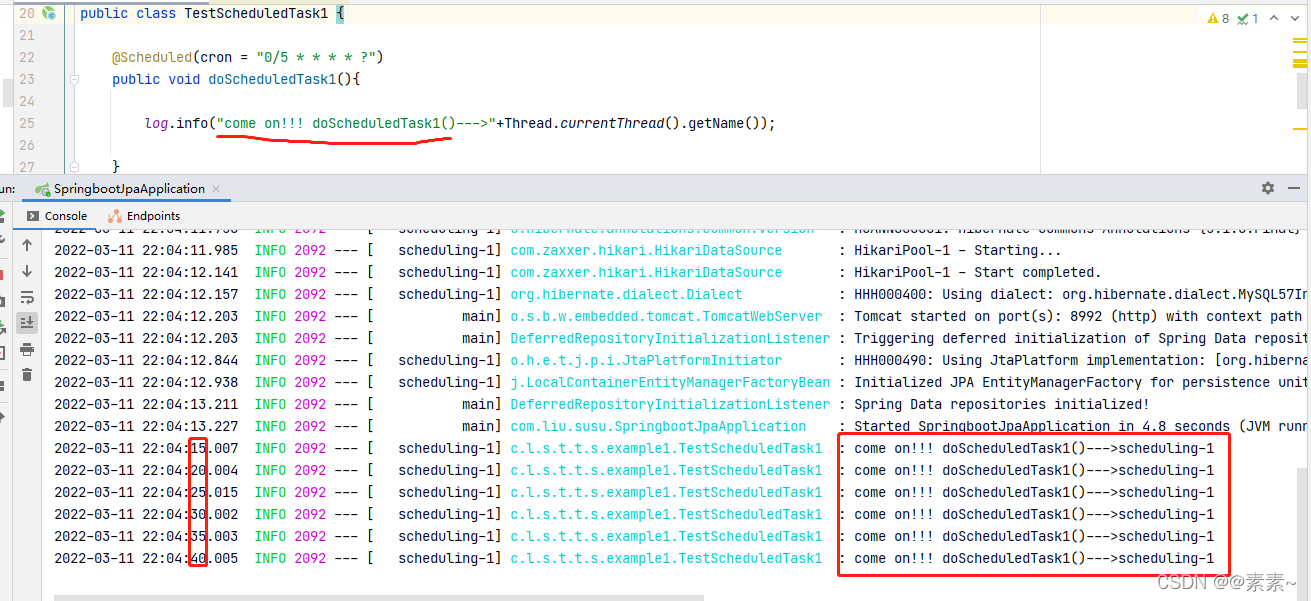
Task: Click line number 25 in the gutter
Action: point(26,122)
